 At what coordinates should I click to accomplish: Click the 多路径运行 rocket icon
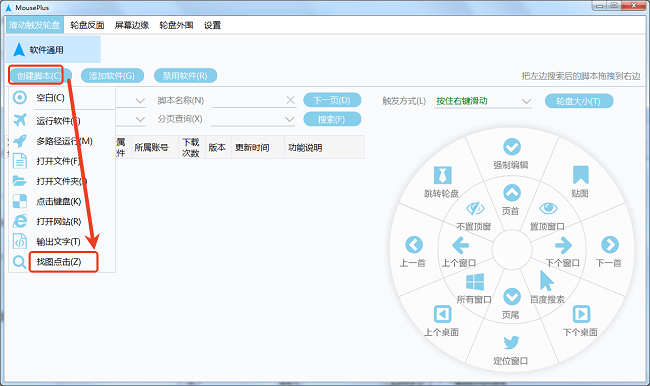point(20,141)
